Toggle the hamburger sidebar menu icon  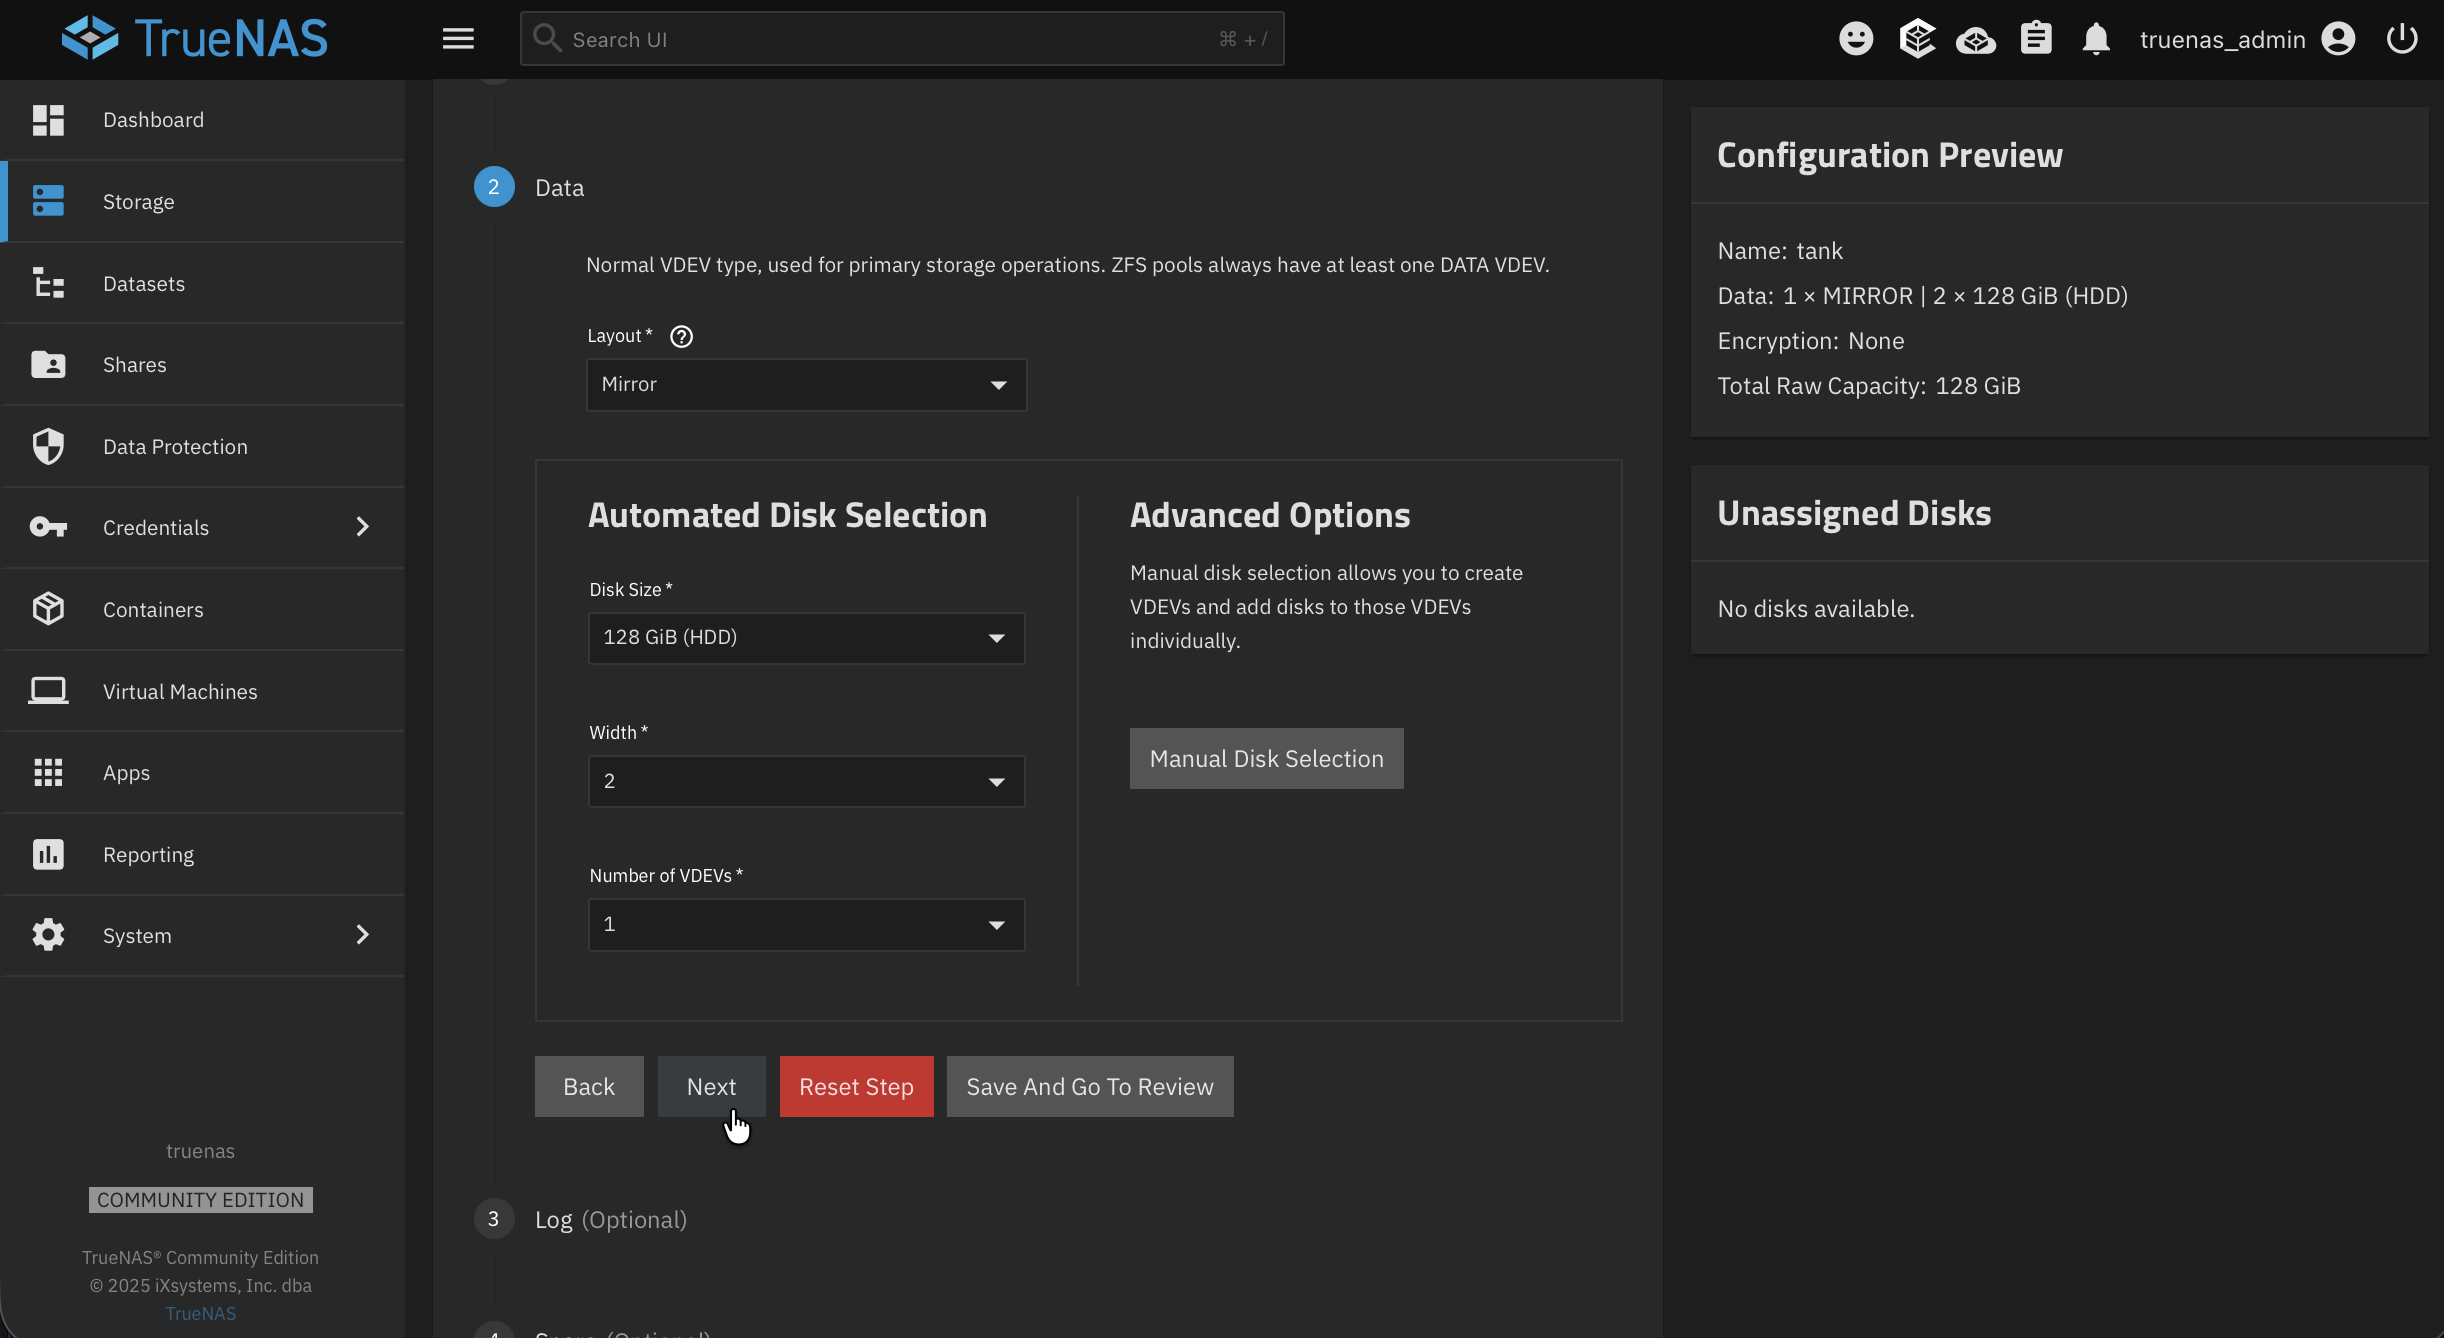click(458, 39)
